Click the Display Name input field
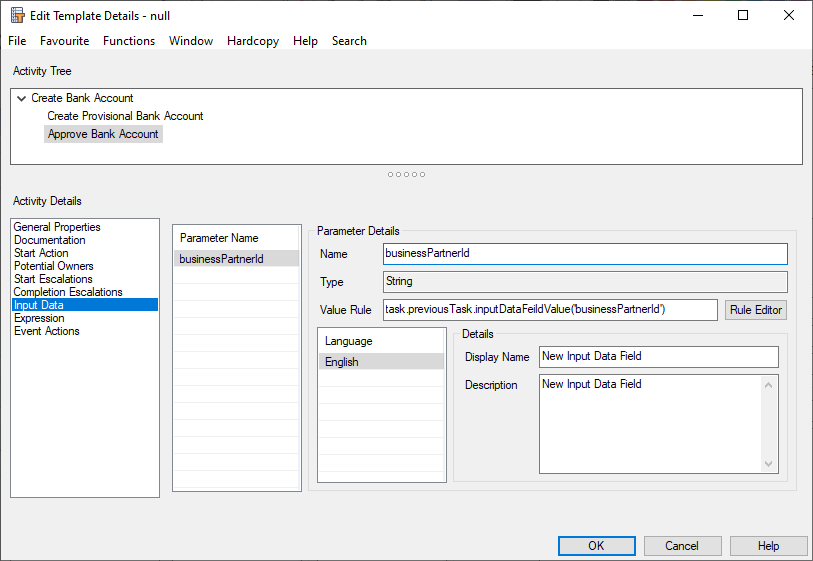 point(657,357)
